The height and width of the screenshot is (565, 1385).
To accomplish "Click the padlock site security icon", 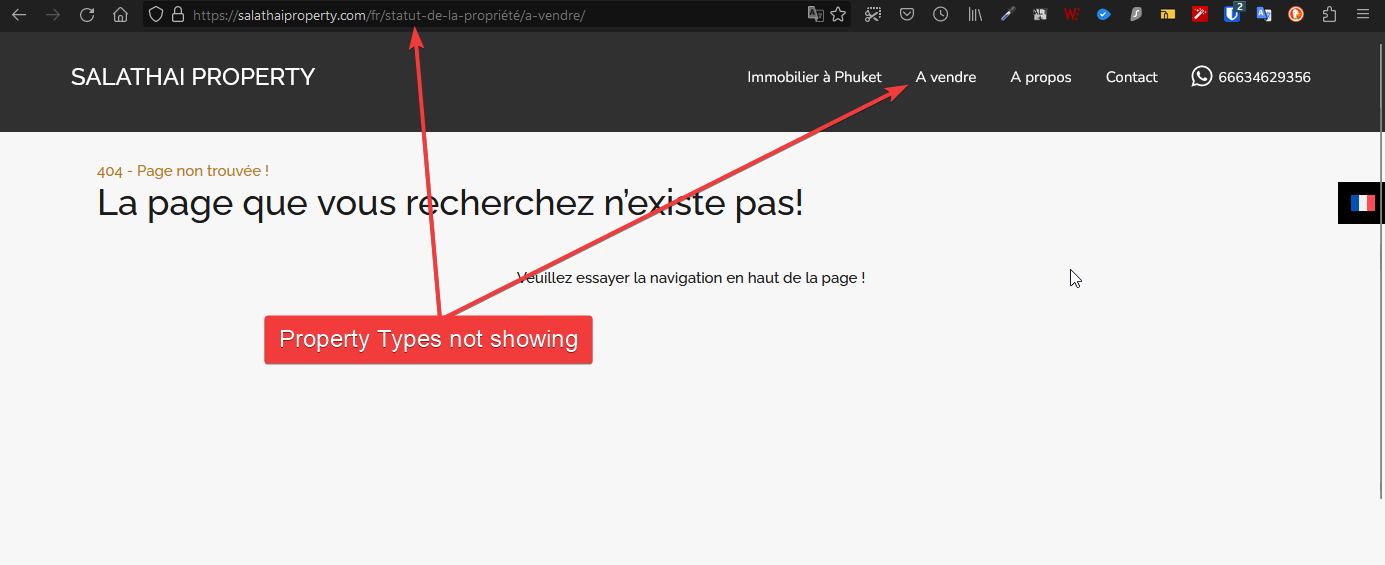I will click(178, 15).
